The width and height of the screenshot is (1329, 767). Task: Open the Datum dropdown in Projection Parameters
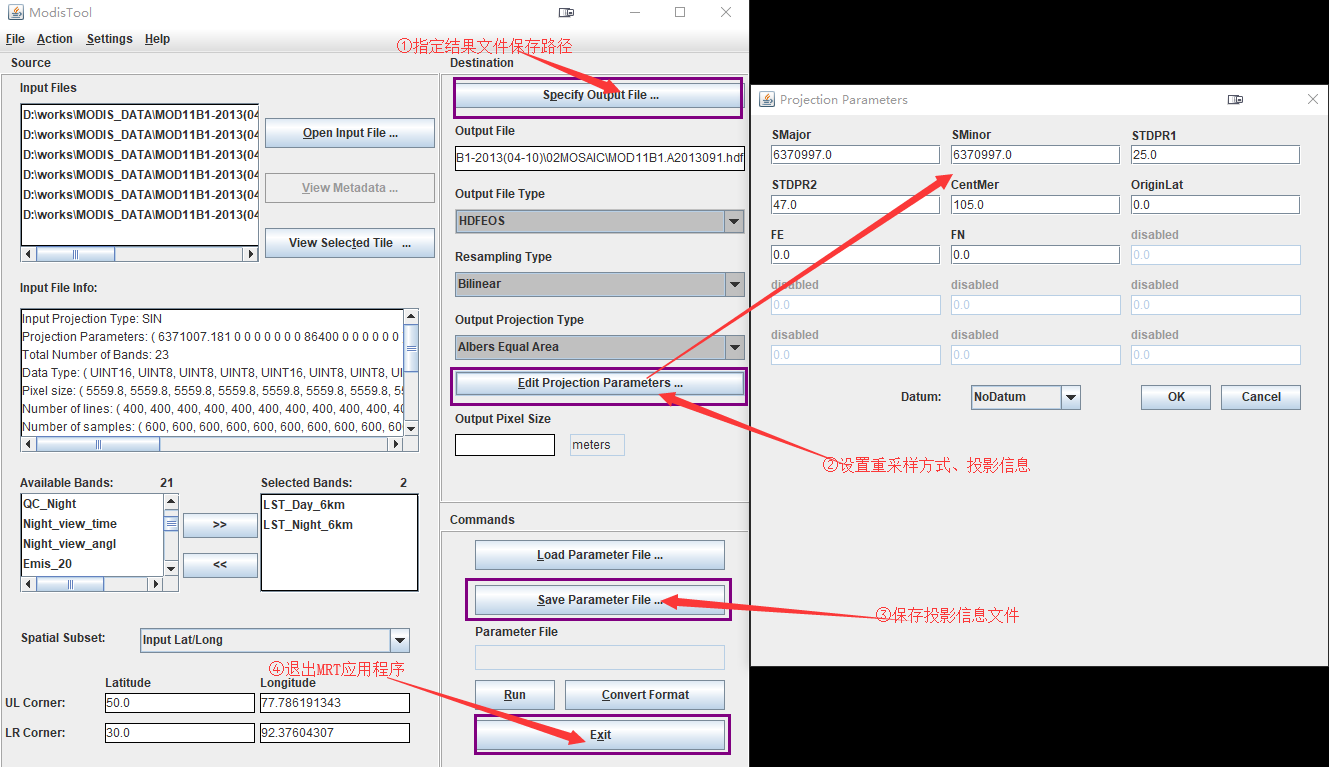point(1071,397)
